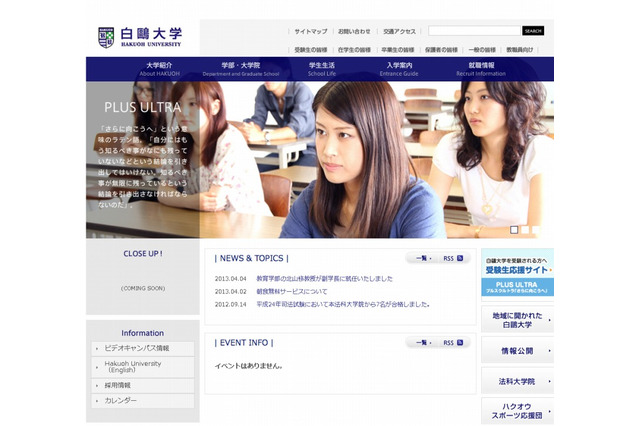Go to the 保護者の皆様 page
This screenshot has height=426, width=640.
pyautogui.click(x=441, y=50)
